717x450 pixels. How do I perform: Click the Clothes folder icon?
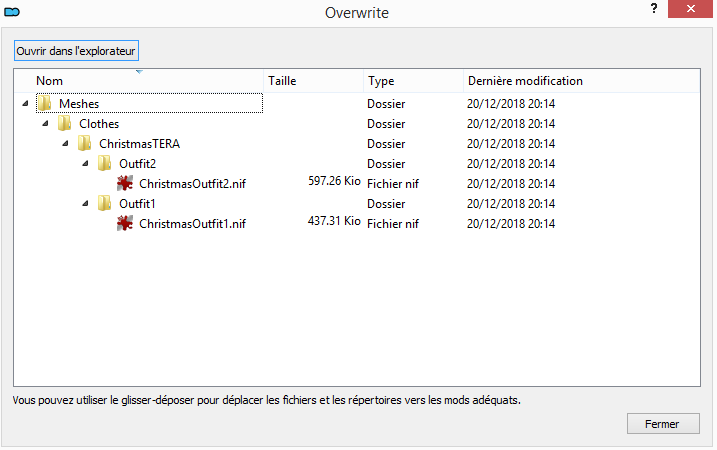64,123
